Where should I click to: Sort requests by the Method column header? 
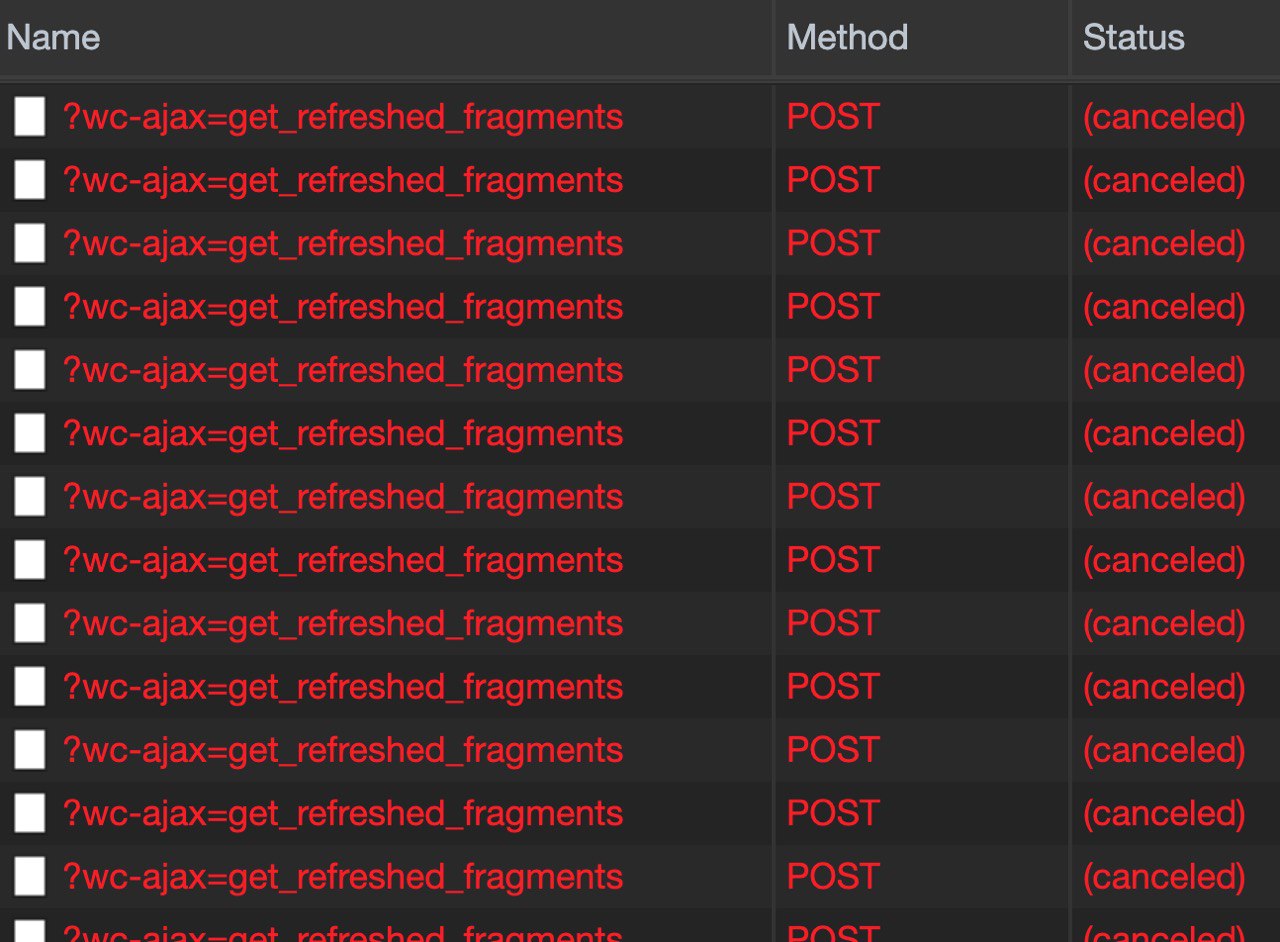[x=847, y=38]
